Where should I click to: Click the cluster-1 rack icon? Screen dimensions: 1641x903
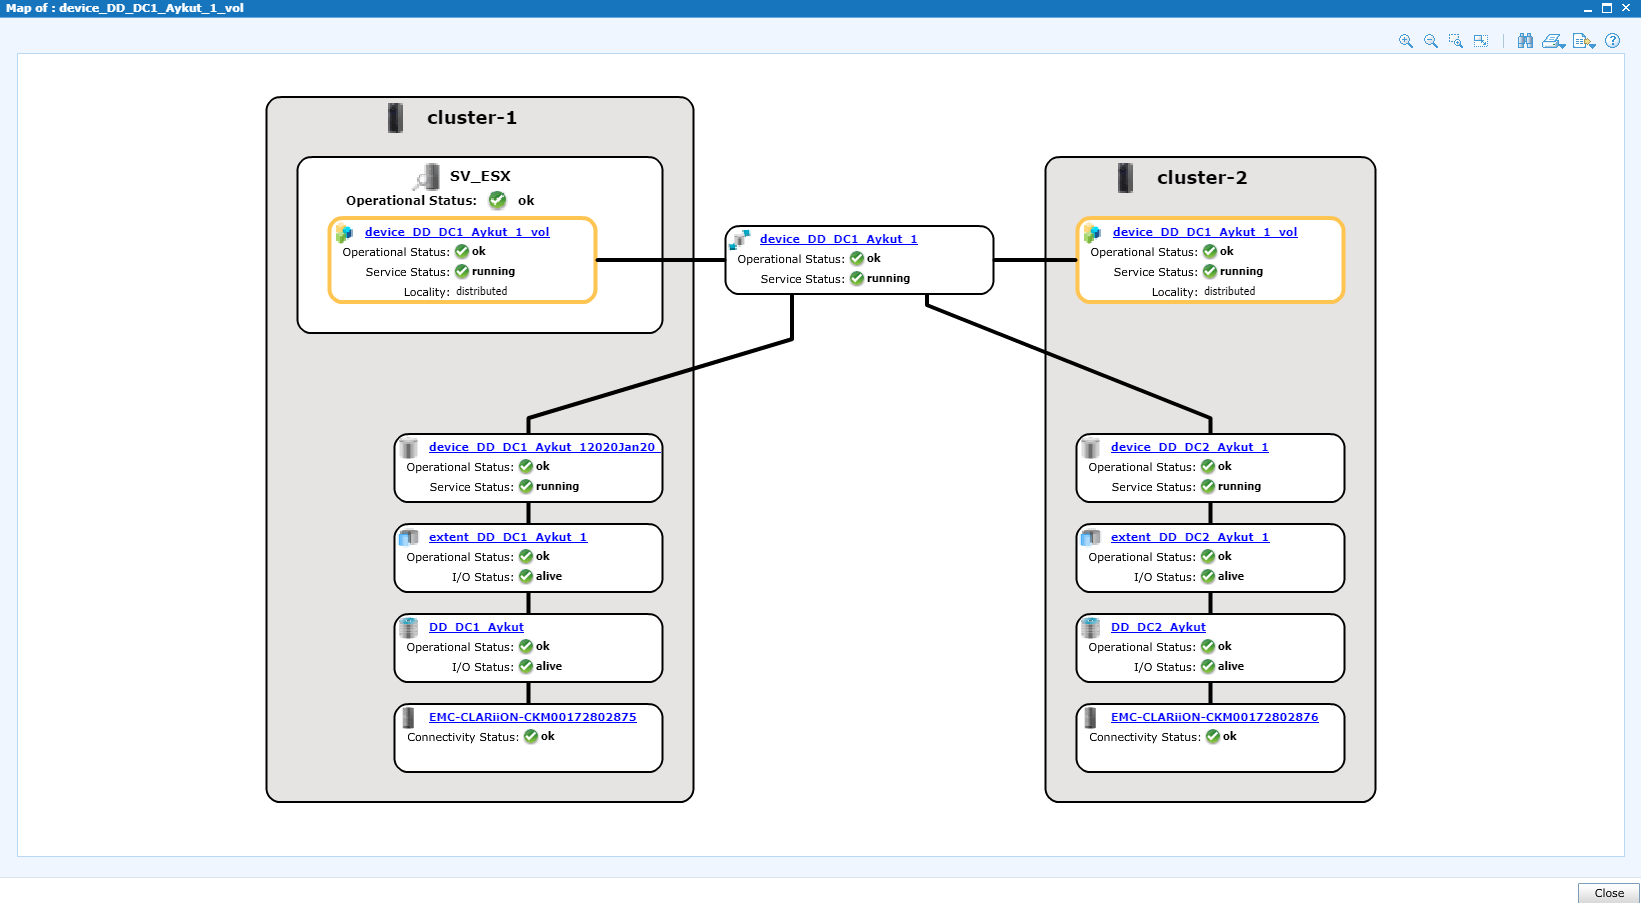coord(395,118)
